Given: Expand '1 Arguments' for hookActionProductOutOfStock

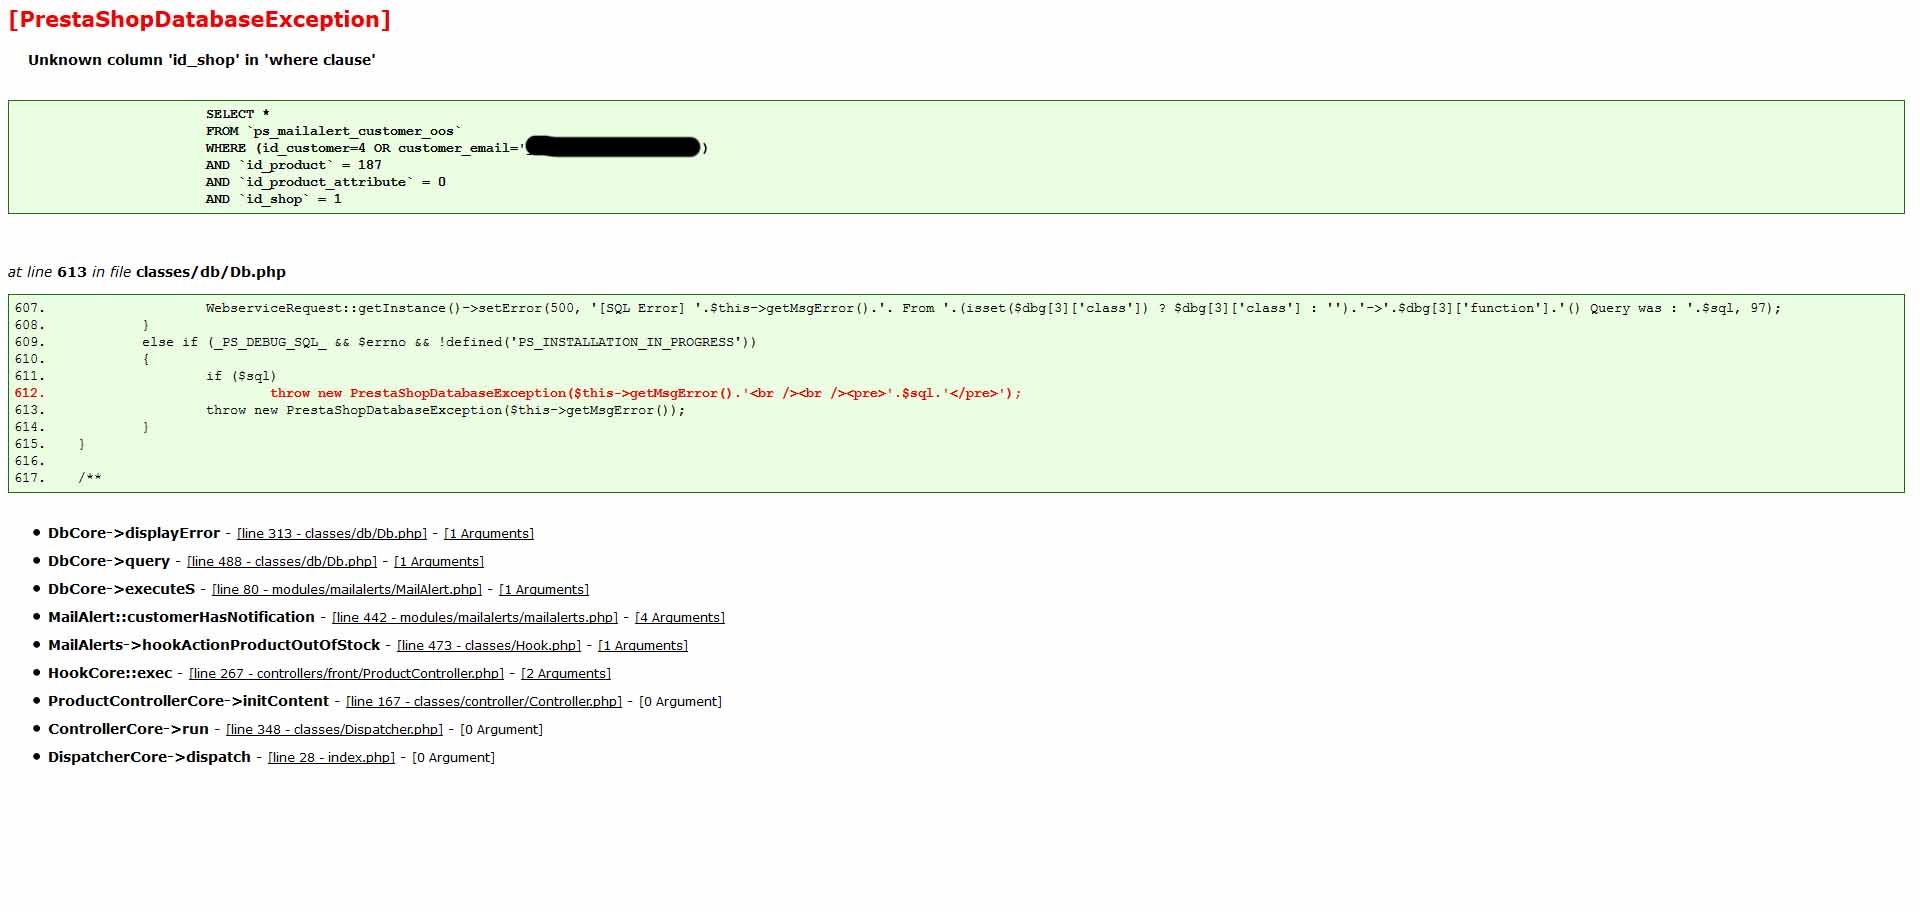Looking at the screenshot, I should (x=643, y=646).
